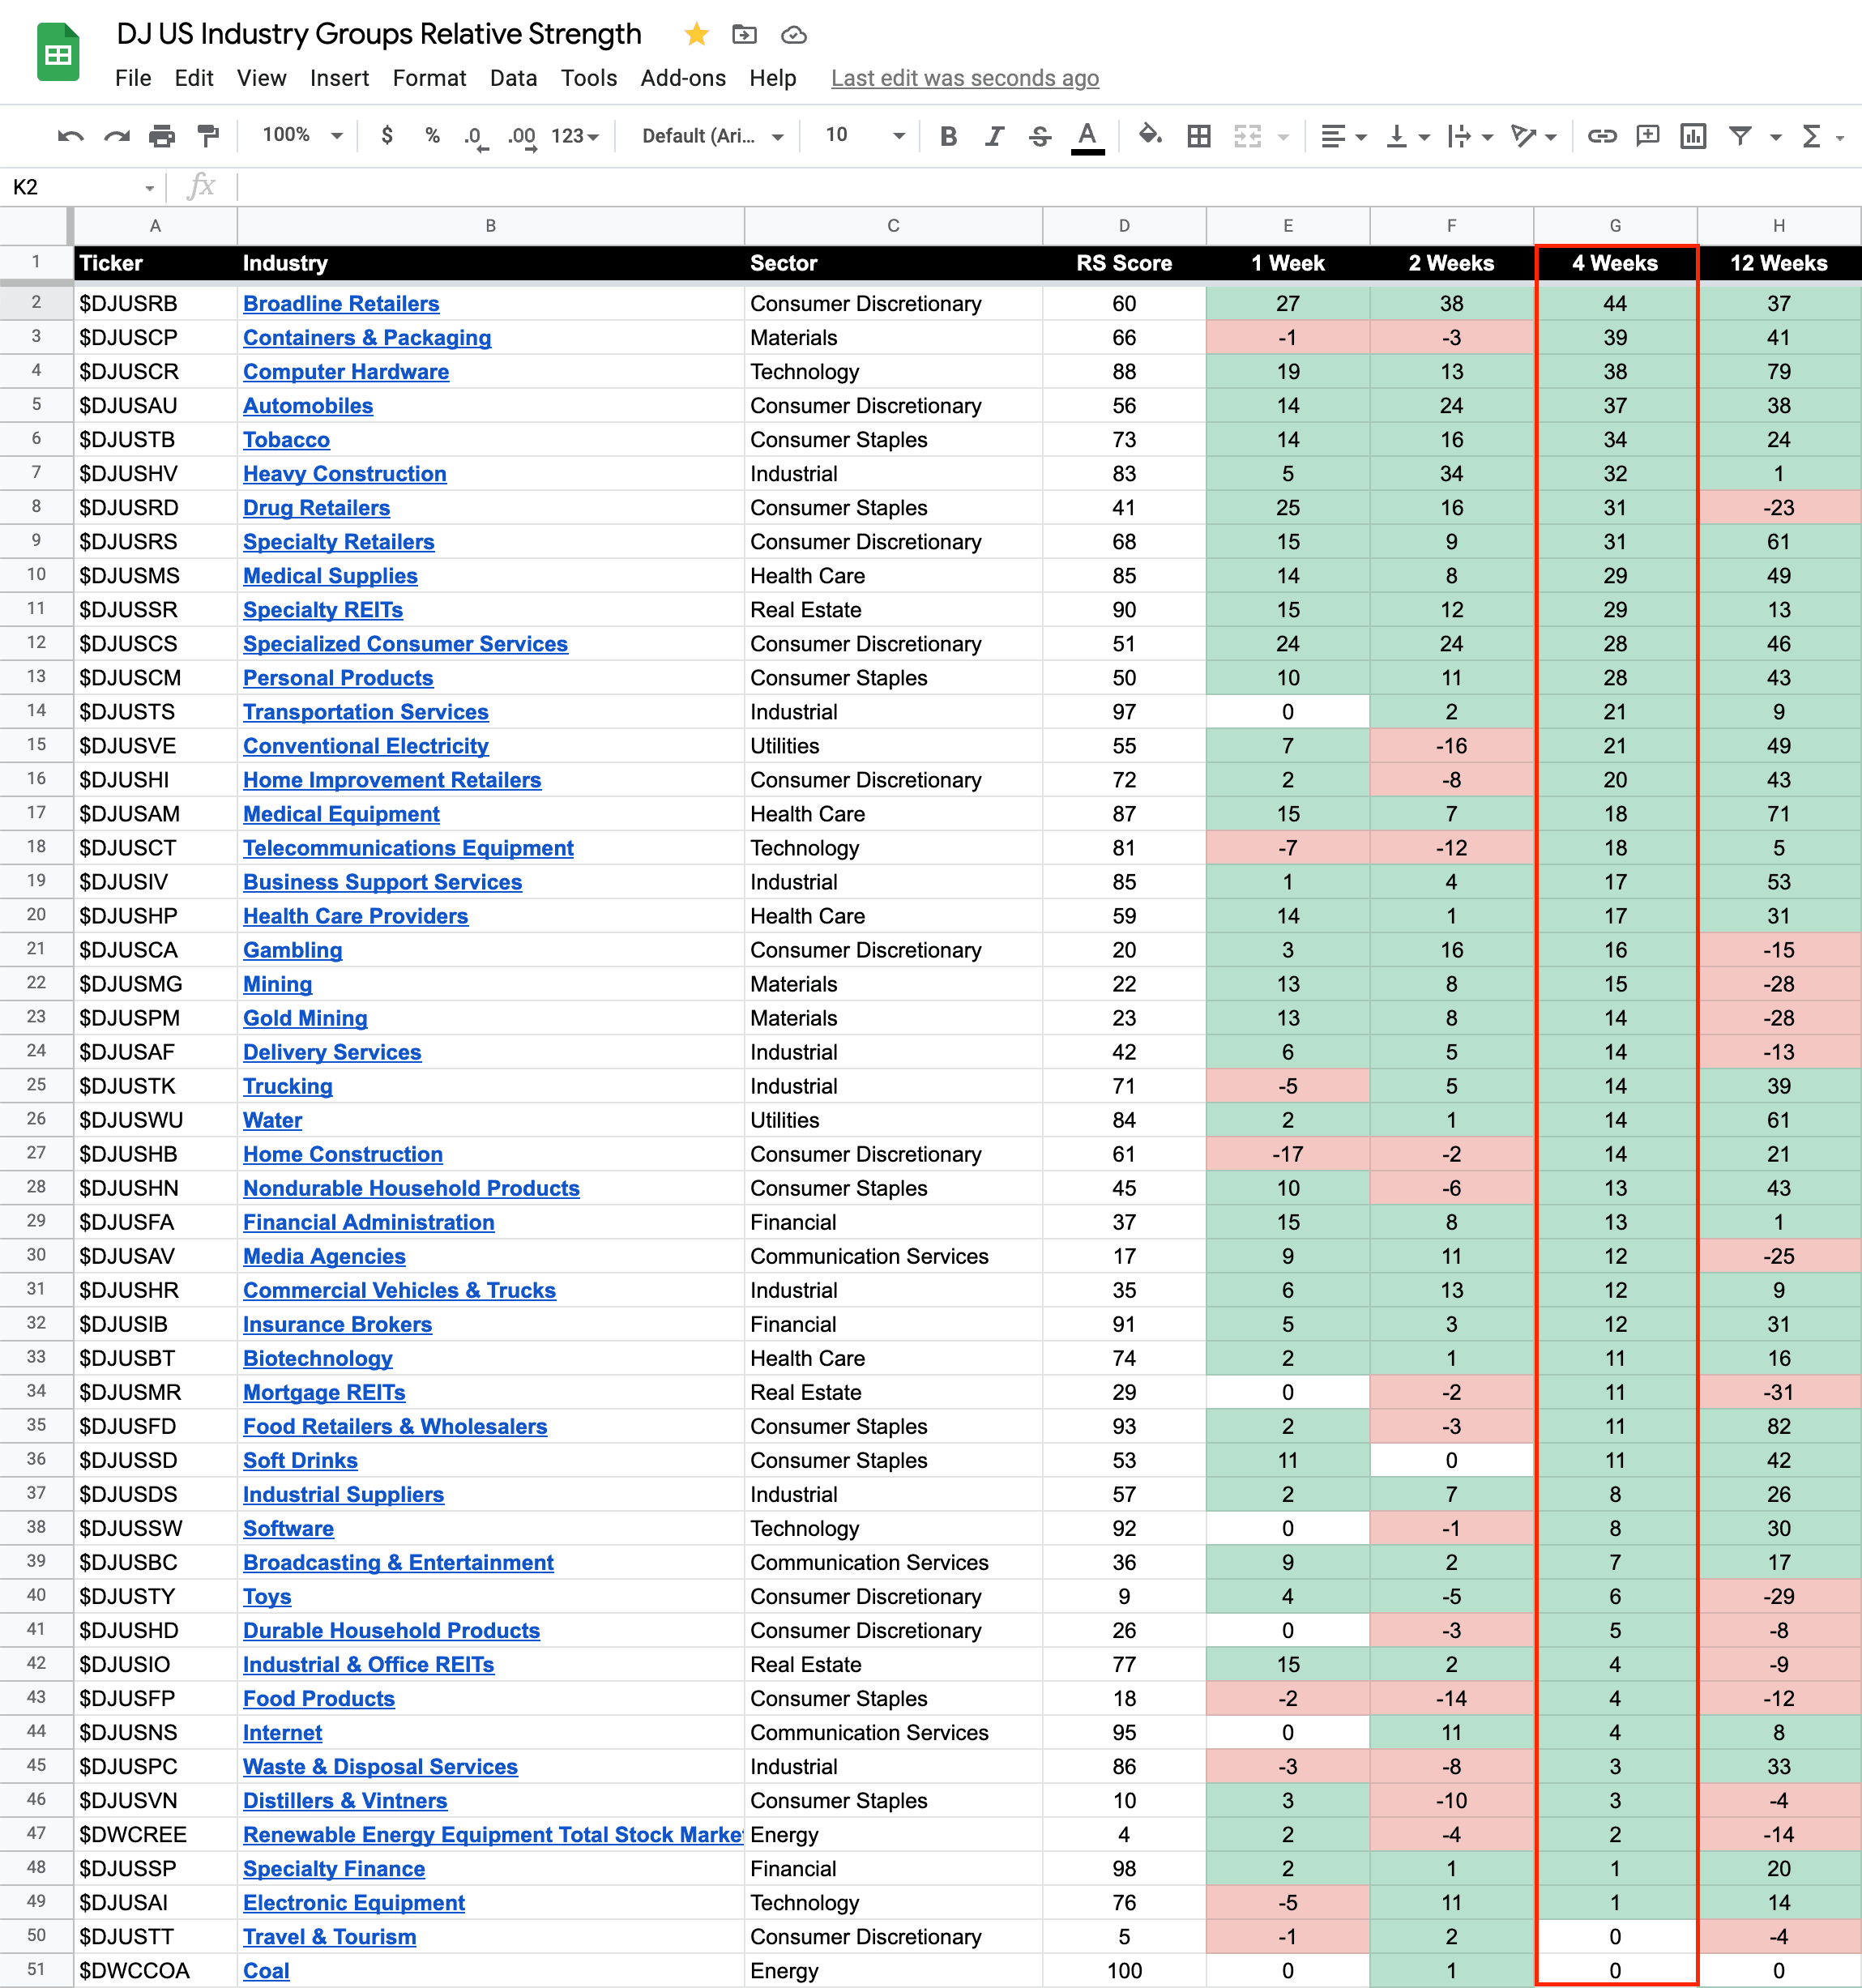The height and width of the screenshot is (1988, 1862).
Task: Toggle italic formatting
Action: coord(994,136)
